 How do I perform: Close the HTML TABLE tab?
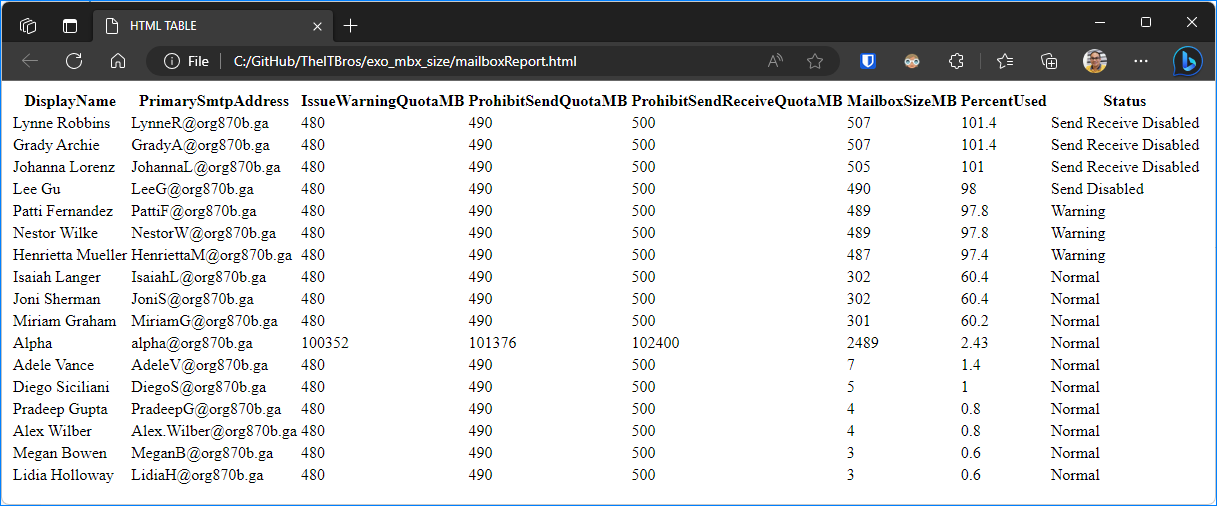[x=317, y=26]
